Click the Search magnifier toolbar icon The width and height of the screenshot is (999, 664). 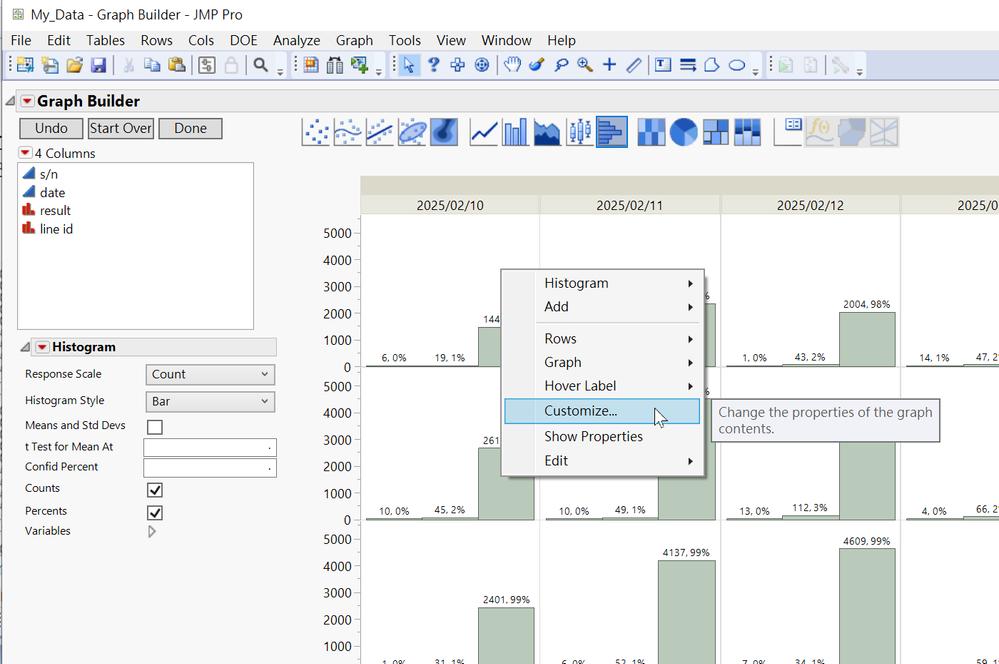[x=261, y=65]
